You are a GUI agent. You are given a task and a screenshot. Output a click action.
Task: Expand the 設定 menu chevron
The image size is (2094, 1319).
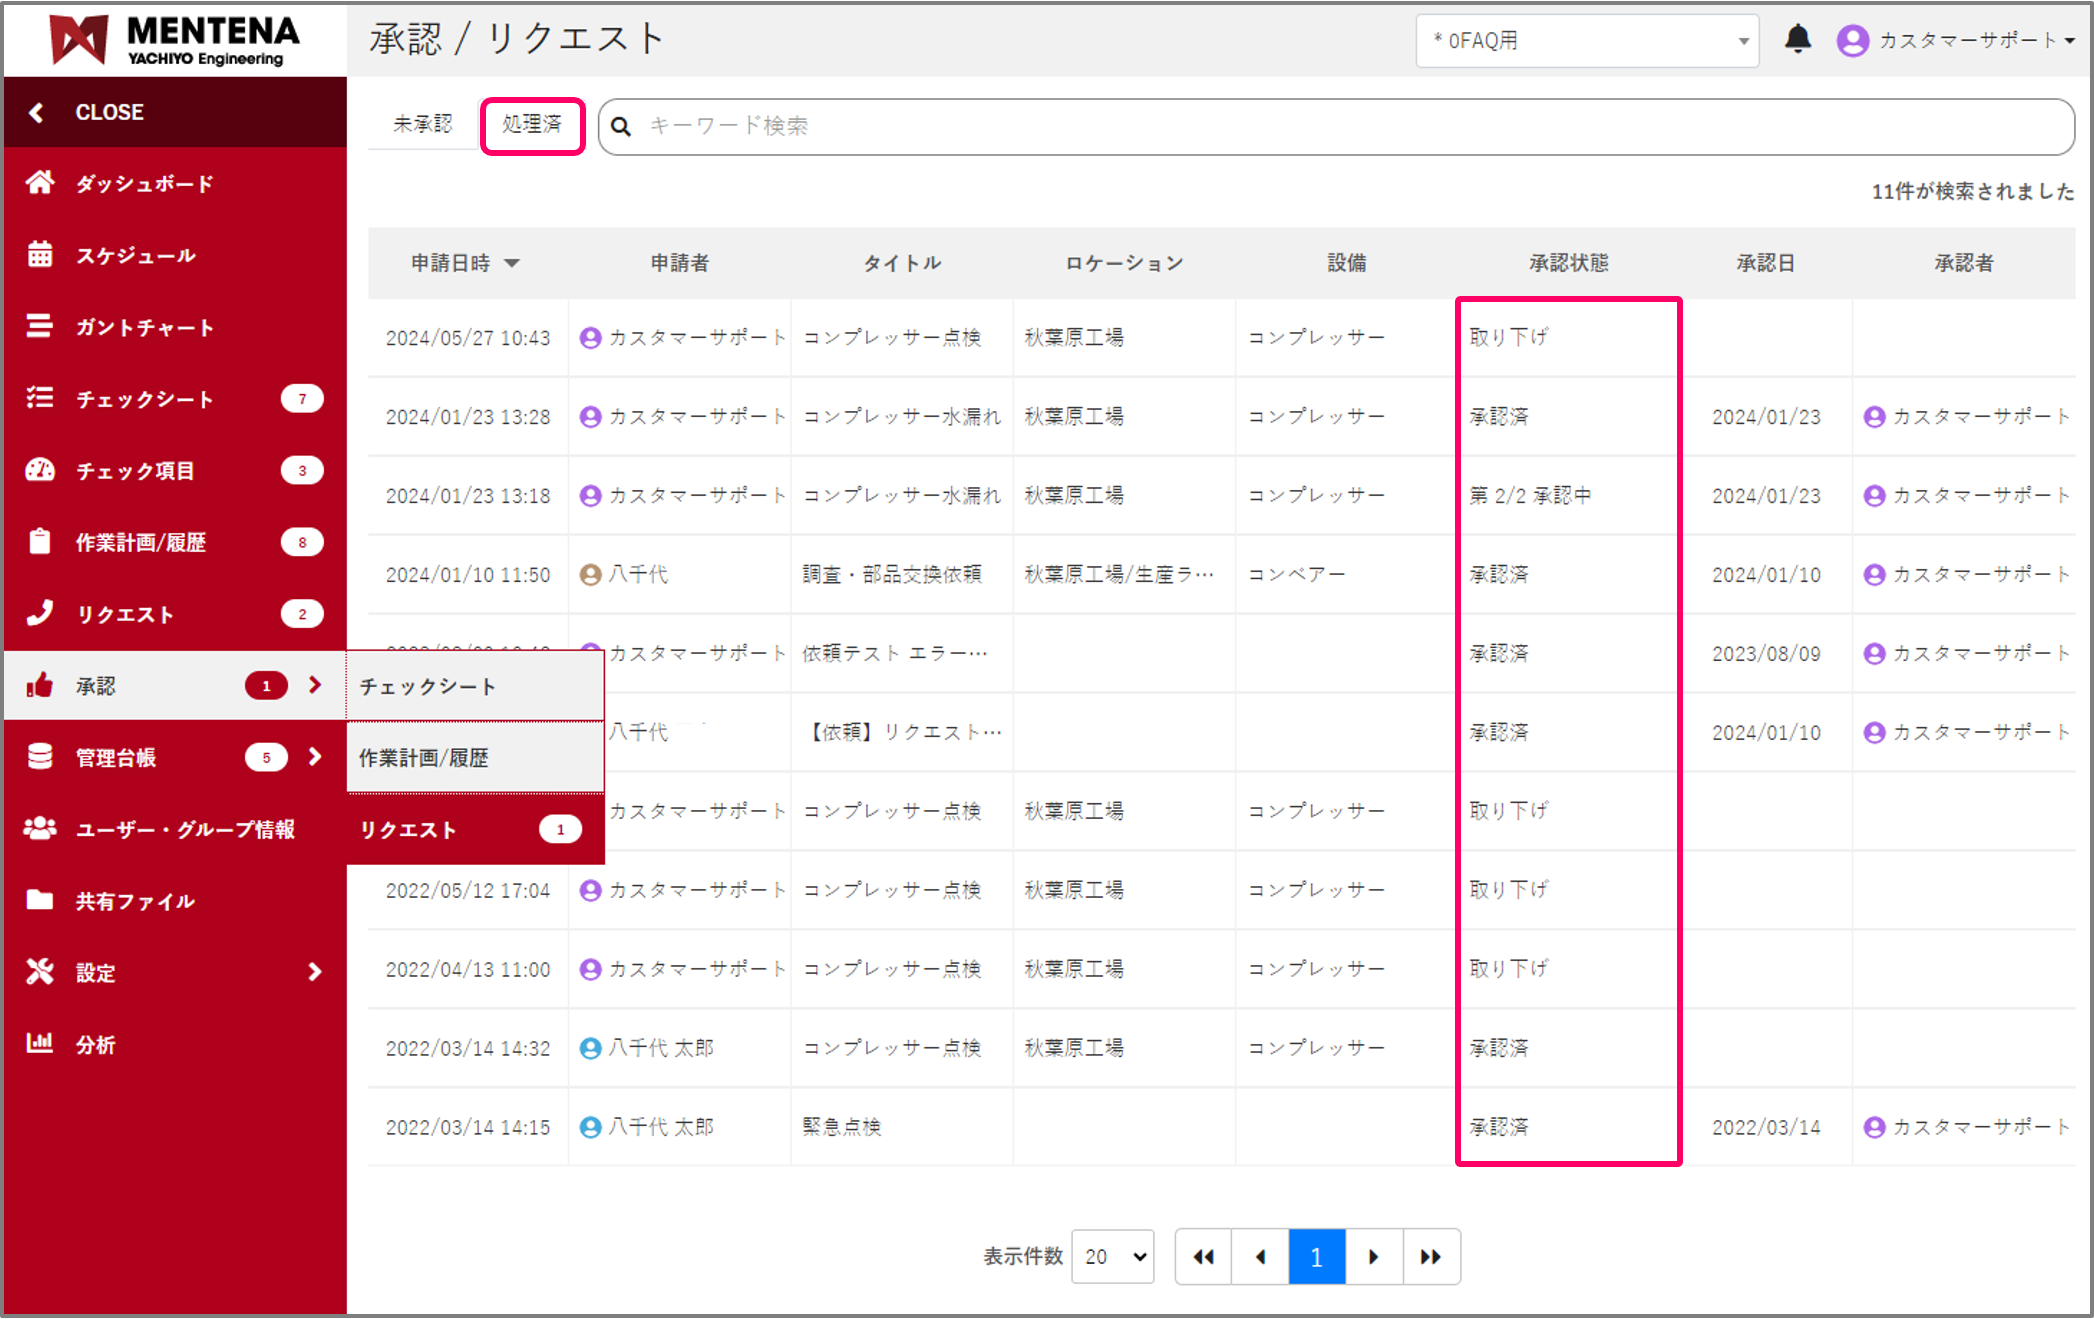315,972
